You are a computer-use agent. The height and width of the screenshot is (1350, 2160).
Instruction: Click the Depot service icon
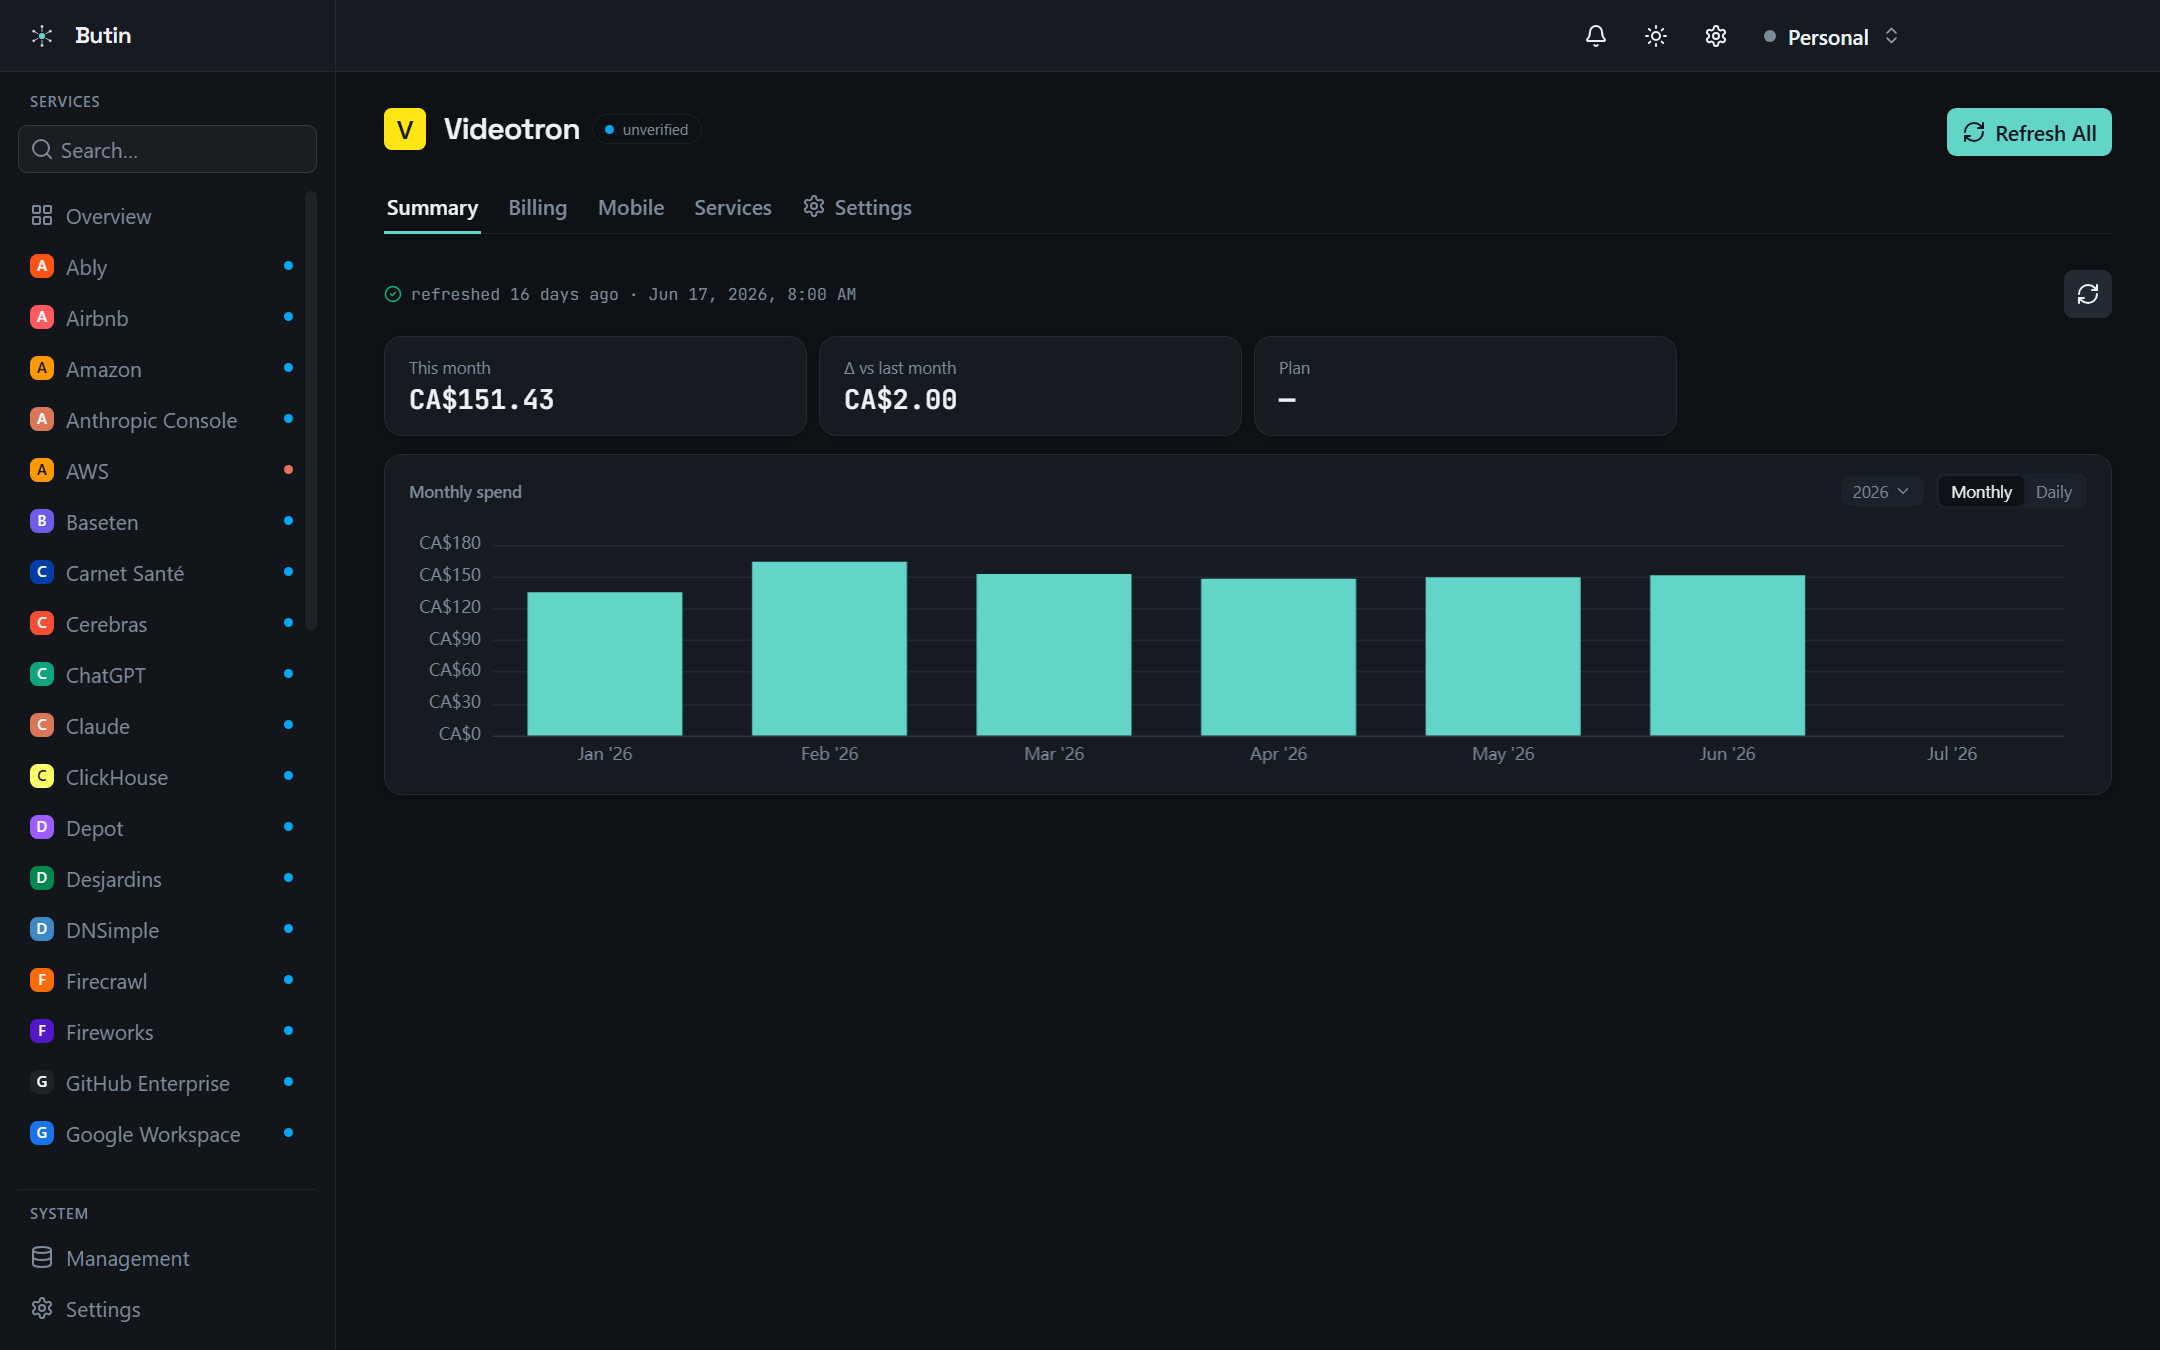(42, 827)
